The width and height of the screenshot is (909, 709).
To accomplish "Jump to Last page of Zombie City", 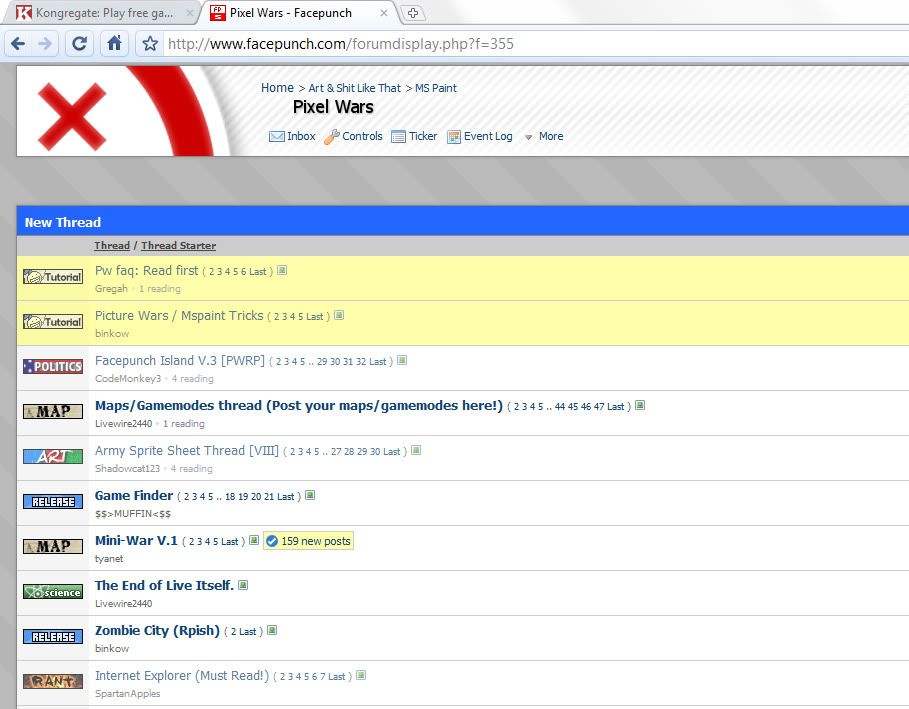I will pyautogui.click(x=248, y=632).
